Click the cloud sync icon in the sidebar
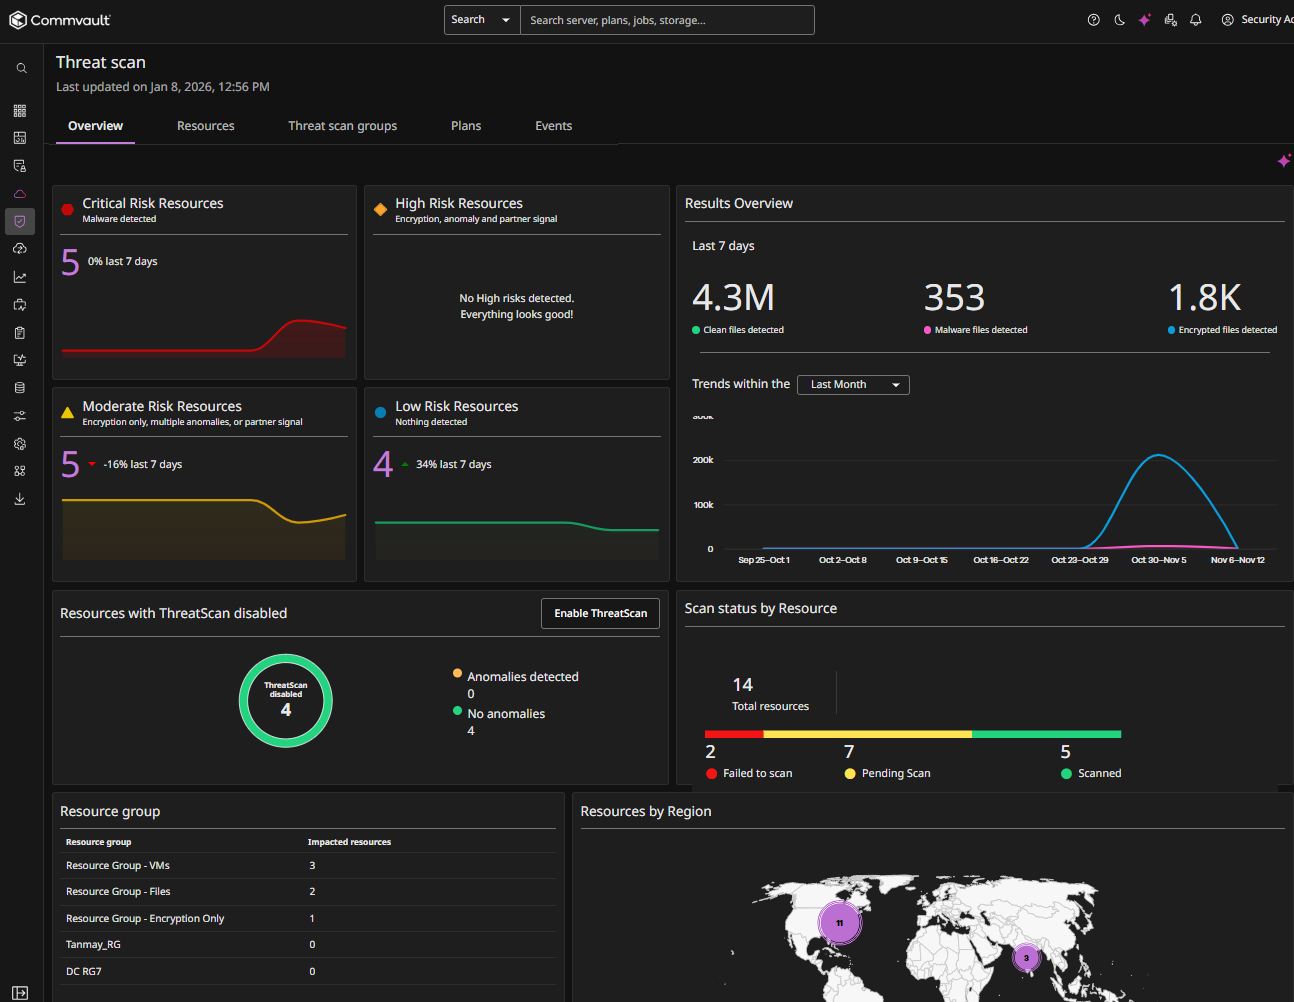This screenshot has height=1002, width=1294. tap(20, 249)
